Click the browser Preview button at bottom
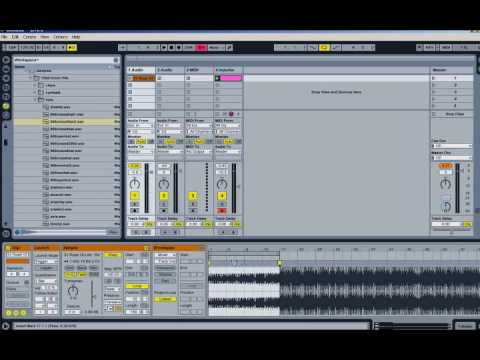The width and height of the screenshot is (480, 360). coord(17,232)
